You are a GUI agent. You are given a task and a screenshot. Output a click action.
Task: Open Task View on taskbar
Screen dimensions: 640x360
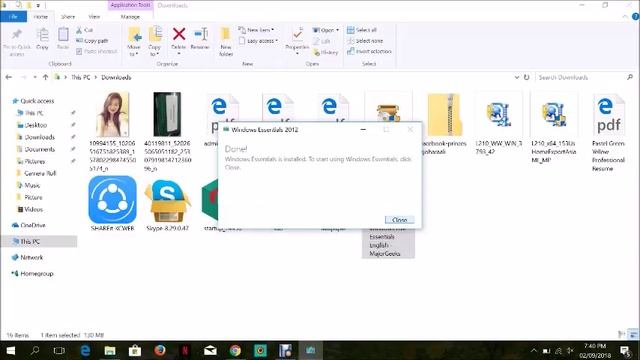click(59, 350)
